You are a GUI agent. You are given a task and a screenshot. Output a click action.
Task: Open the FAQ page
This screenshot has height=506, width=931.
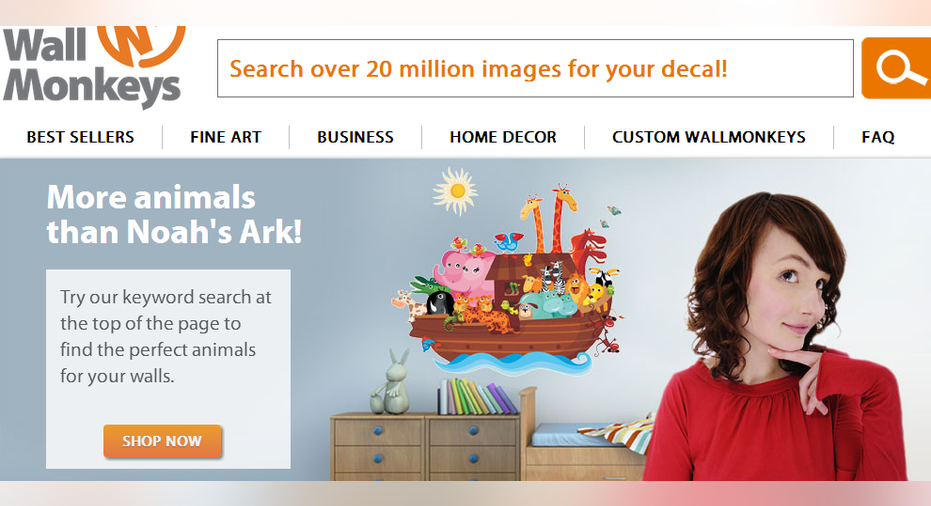(x=878, y=137)
